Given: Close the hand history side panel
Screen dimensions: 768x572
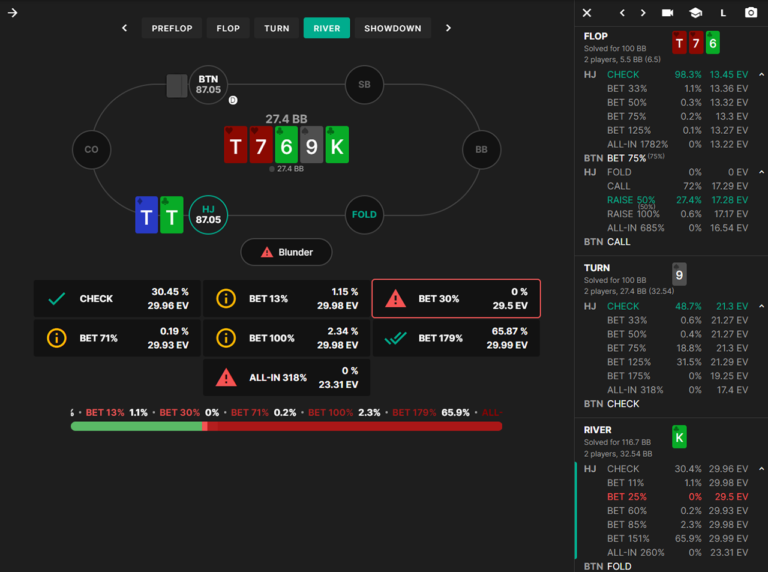Looking at the screenshot, I should click(x=587, y=13).
